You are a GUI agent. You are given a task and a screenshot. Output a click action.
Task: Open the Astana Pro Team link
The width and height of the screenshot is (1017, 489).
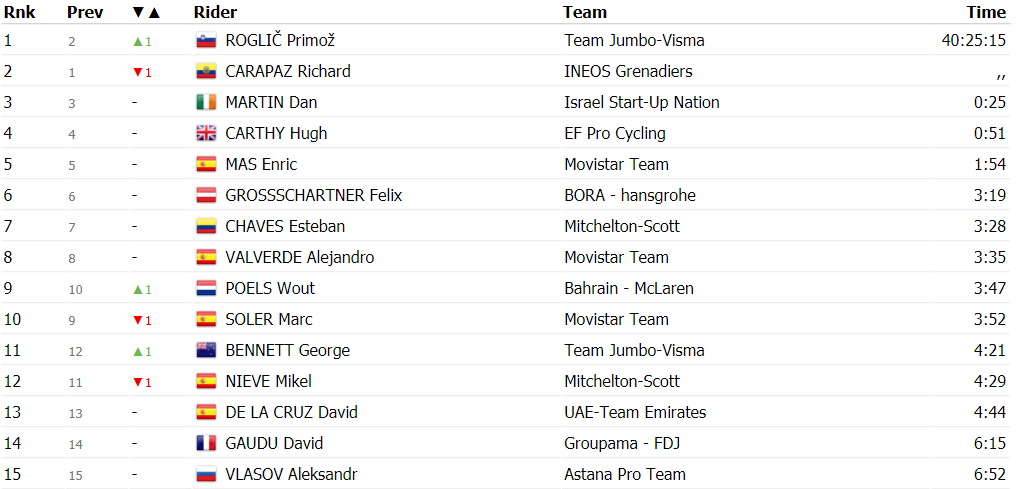point(625,475)
